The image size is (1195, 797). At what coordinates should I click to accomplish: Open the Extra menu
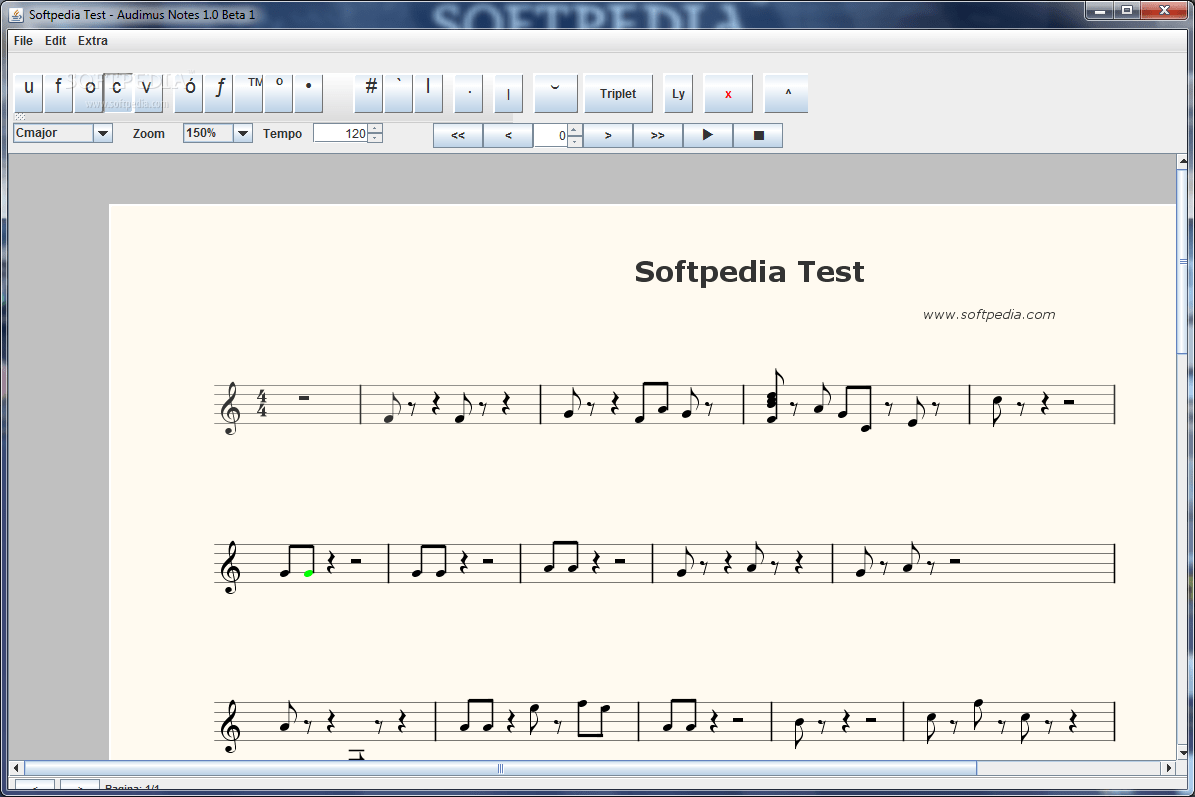pyautogui.click(x=92, y=41)
